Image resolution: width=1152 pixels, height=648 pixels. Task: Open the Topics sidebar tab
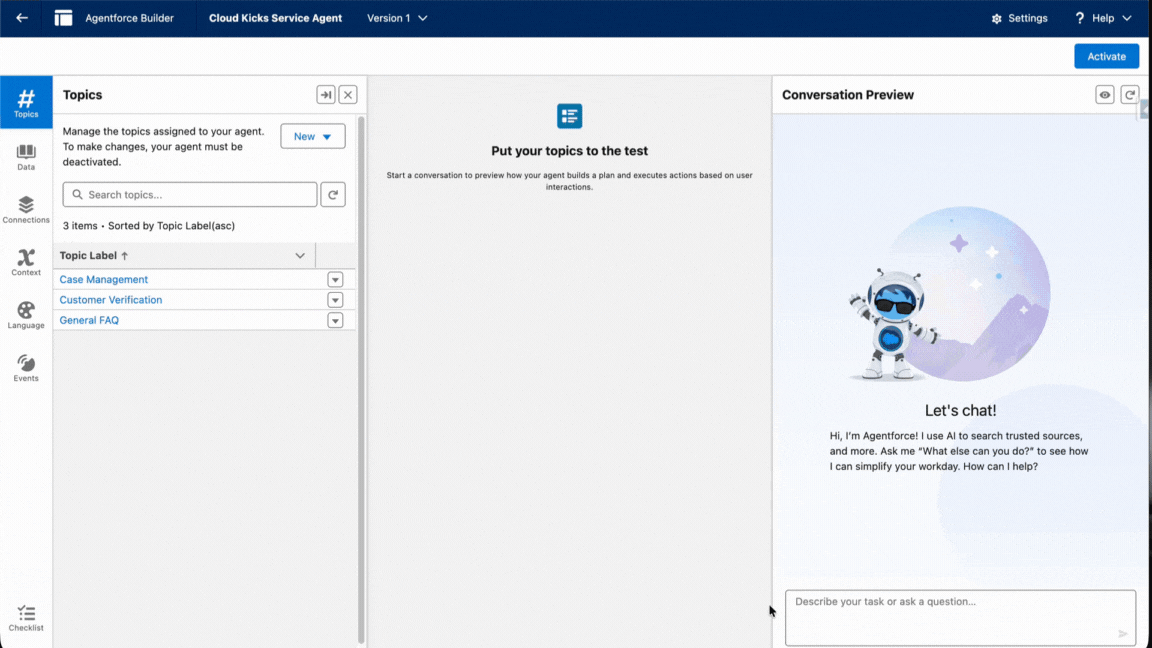[x=26, y=102]
